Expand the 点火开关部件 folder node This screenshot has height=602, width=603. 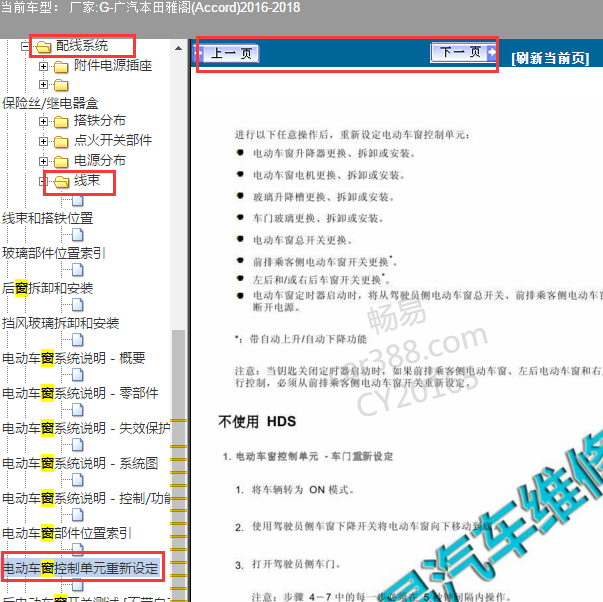coord(43,142)
